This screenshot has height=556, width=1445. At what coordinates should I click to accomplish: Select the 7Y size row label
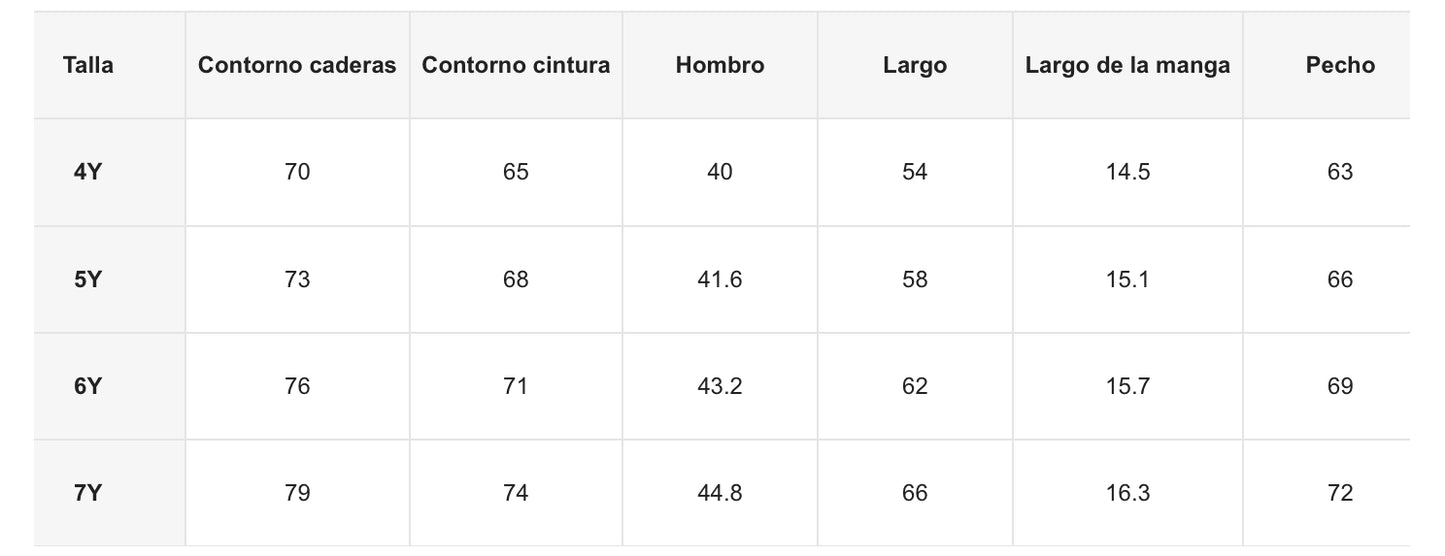(x=88, y=493)
